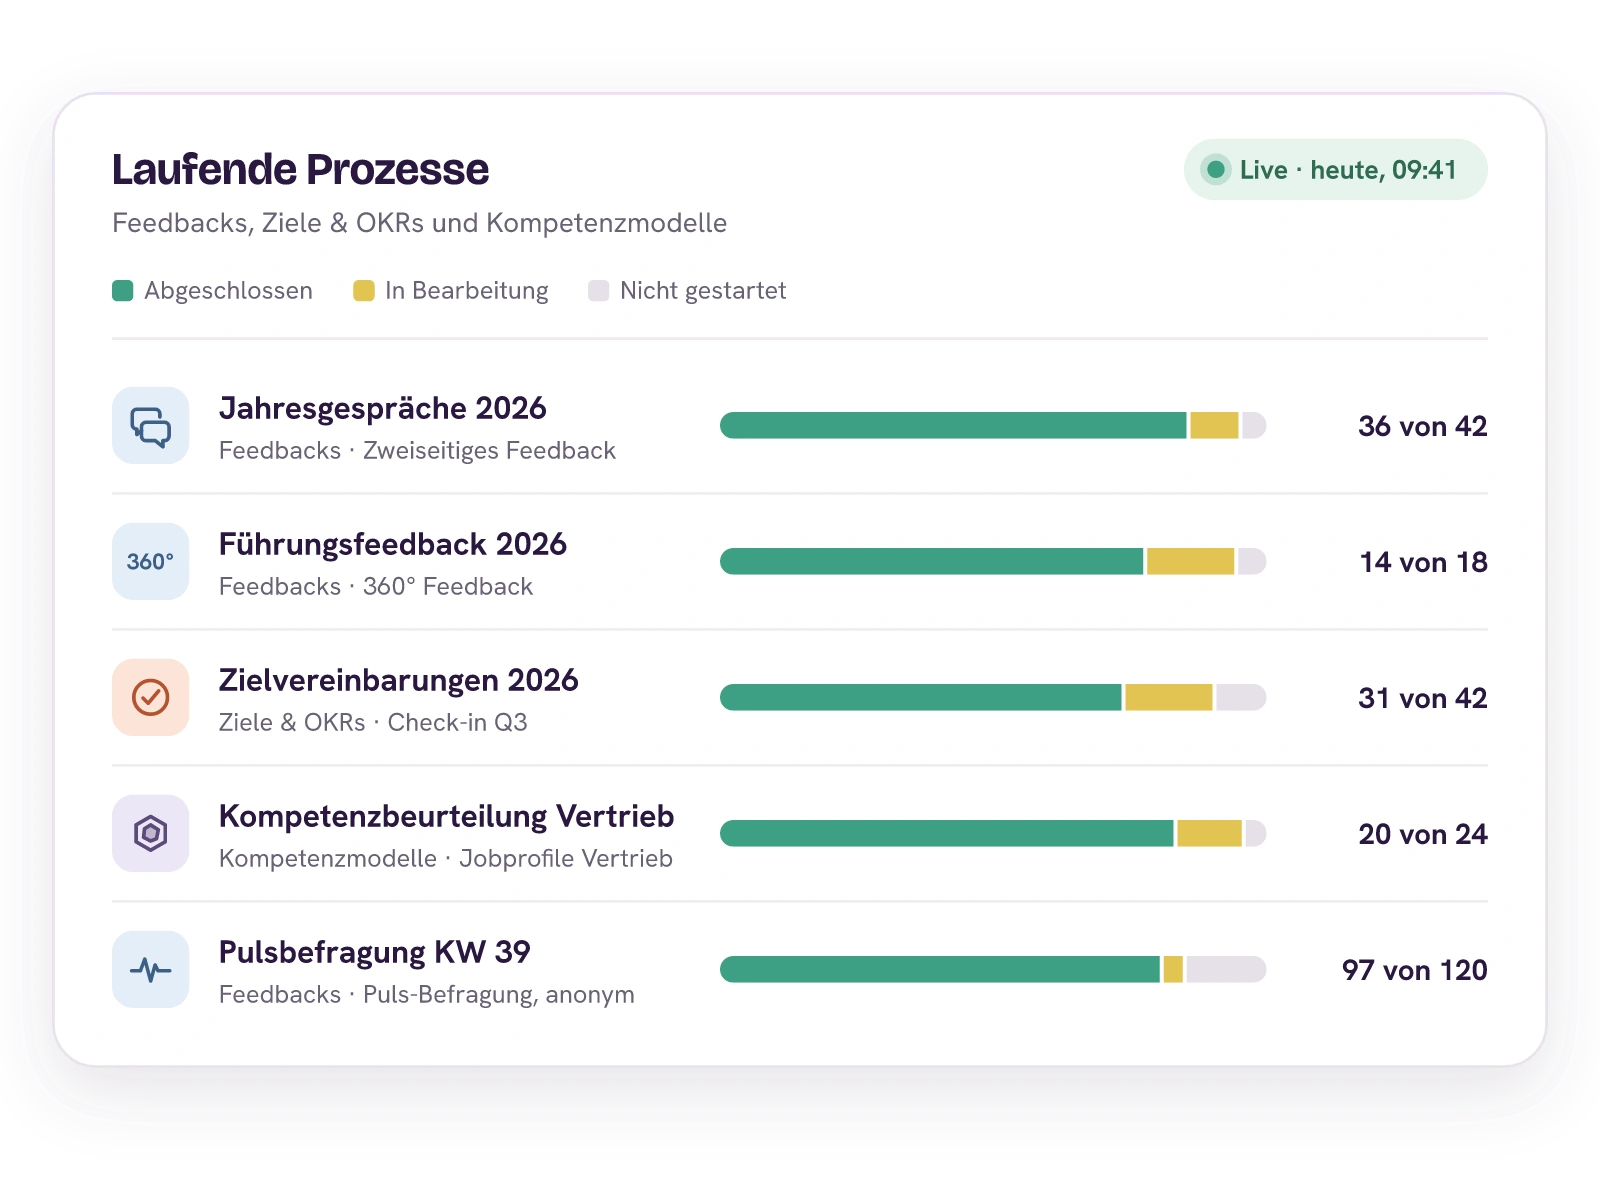The image size is (1600, 1200).
Task: Click 'Feedbacks · Zweiseitiges Feedback' subtitle
Action: pyautogui.click(x=417, y=451)
